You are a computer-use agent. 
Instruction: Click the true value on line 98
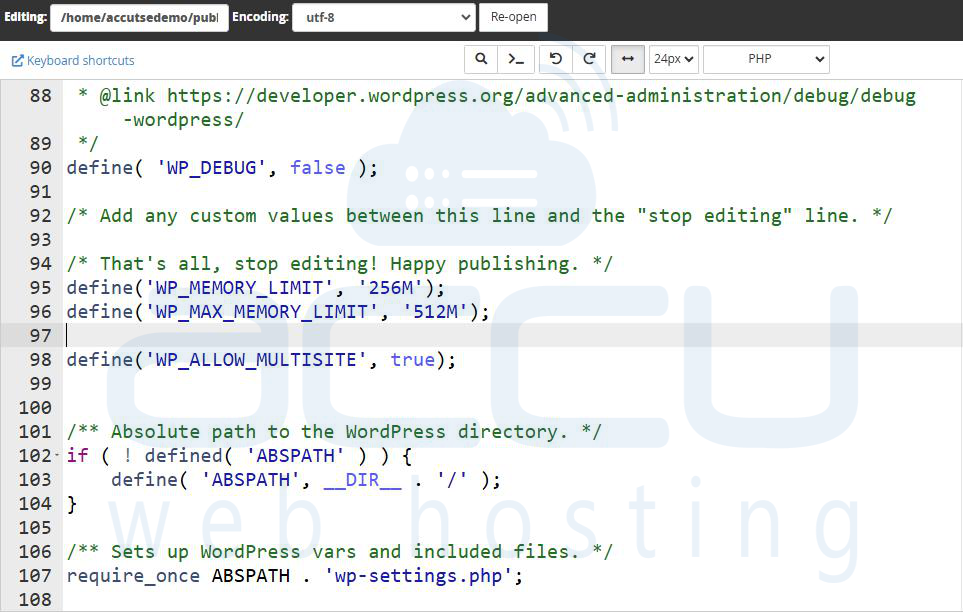[413, 359]
